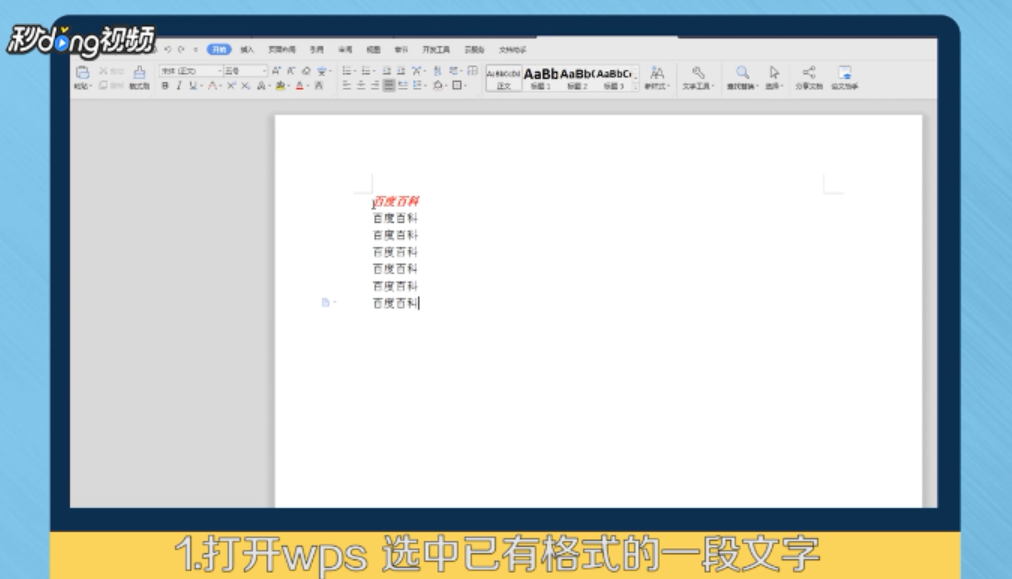Click the numbered list icon
The height and width of the screenshot is (579, 1012).
(366, 71)
